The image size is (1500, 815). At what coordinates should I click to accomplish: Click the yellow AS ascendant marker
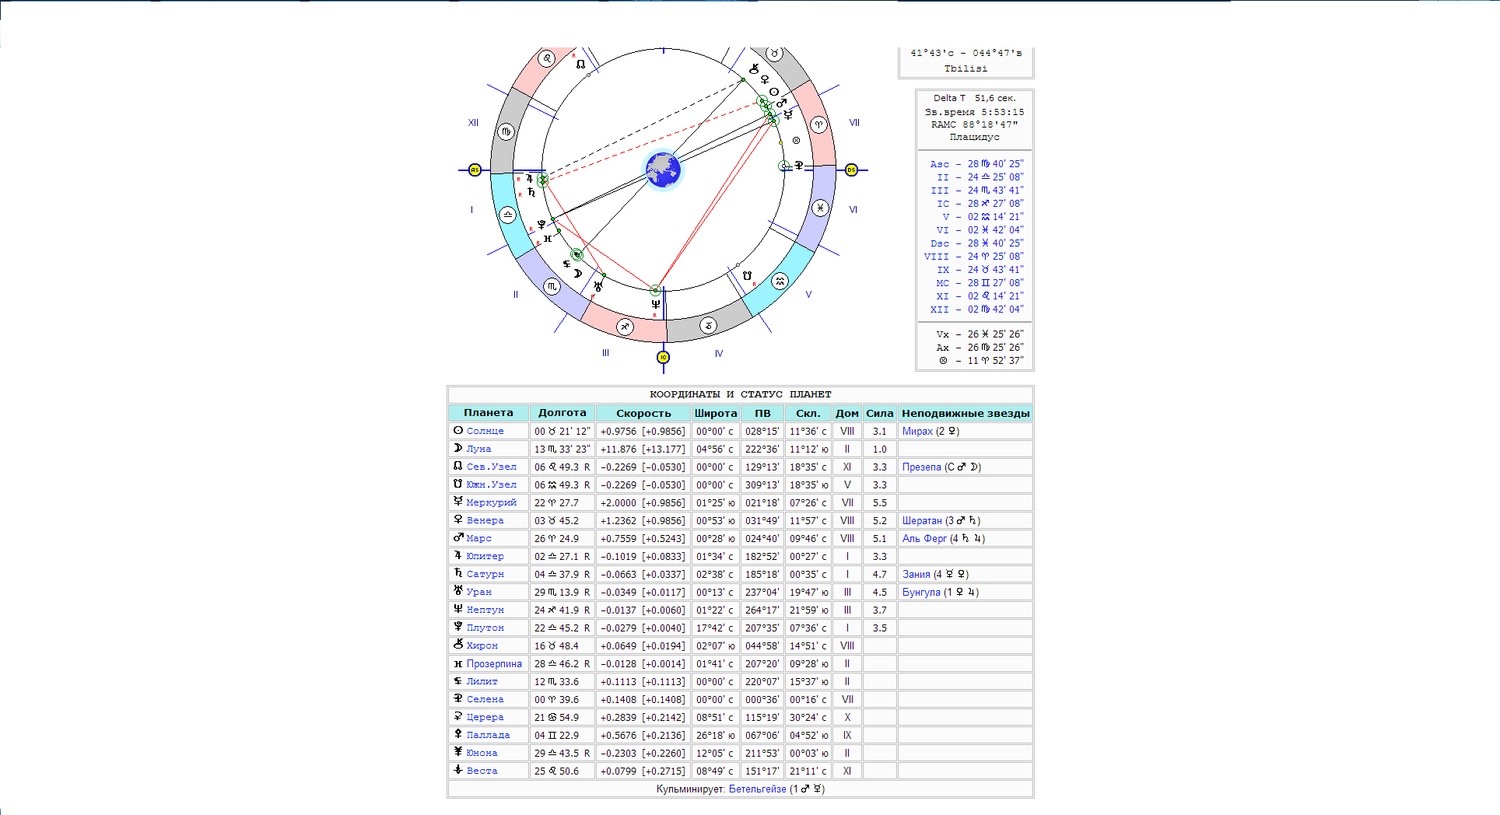[x=475, y=170]
